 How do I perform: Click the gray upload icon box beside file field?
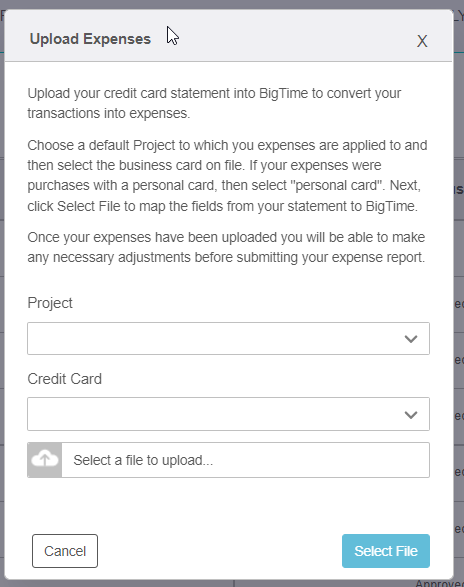[45, 460]
